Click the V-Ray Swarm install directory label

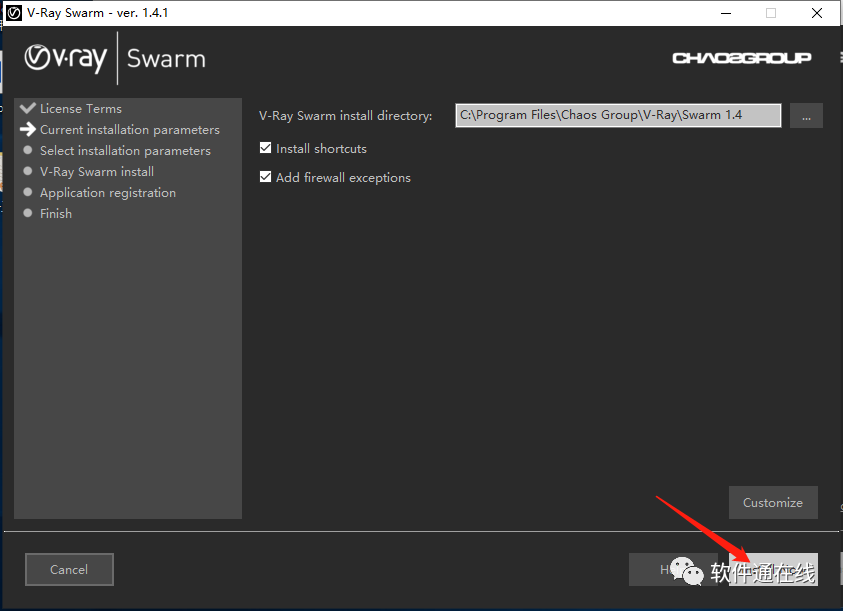click(345, 116)
